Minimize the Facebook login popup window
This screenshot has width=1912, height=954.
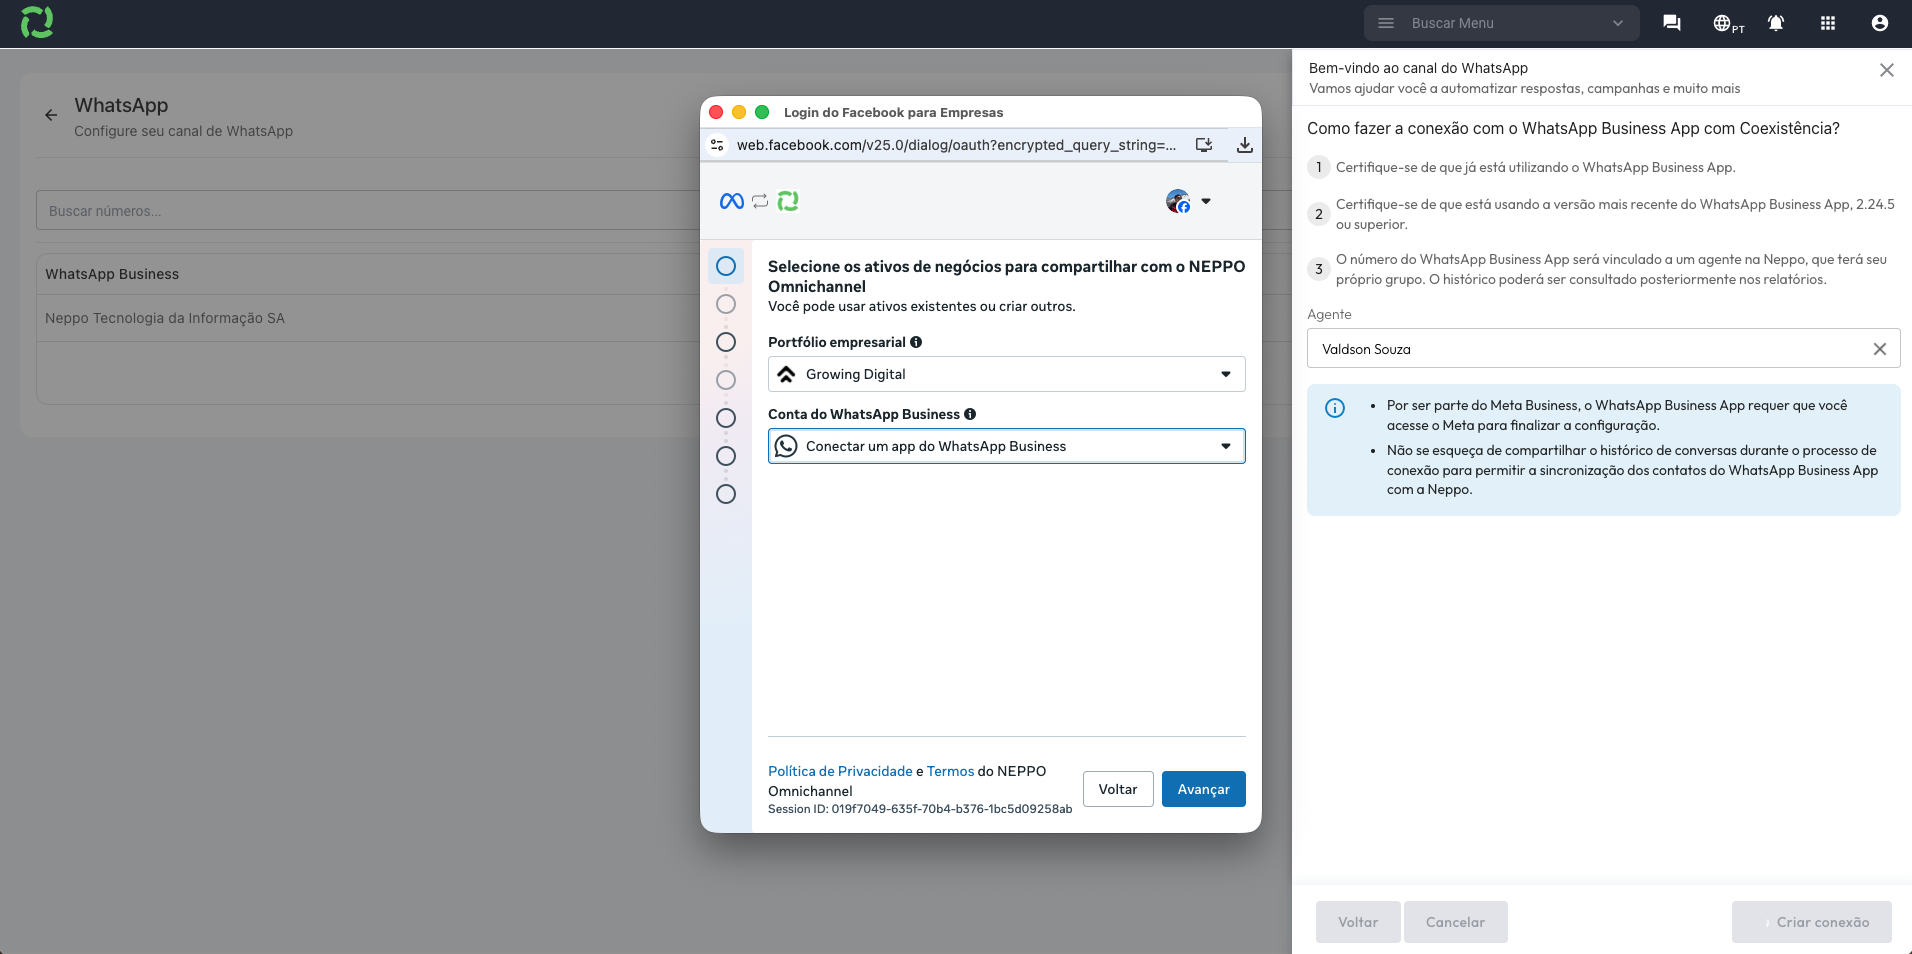click(739, 112)
